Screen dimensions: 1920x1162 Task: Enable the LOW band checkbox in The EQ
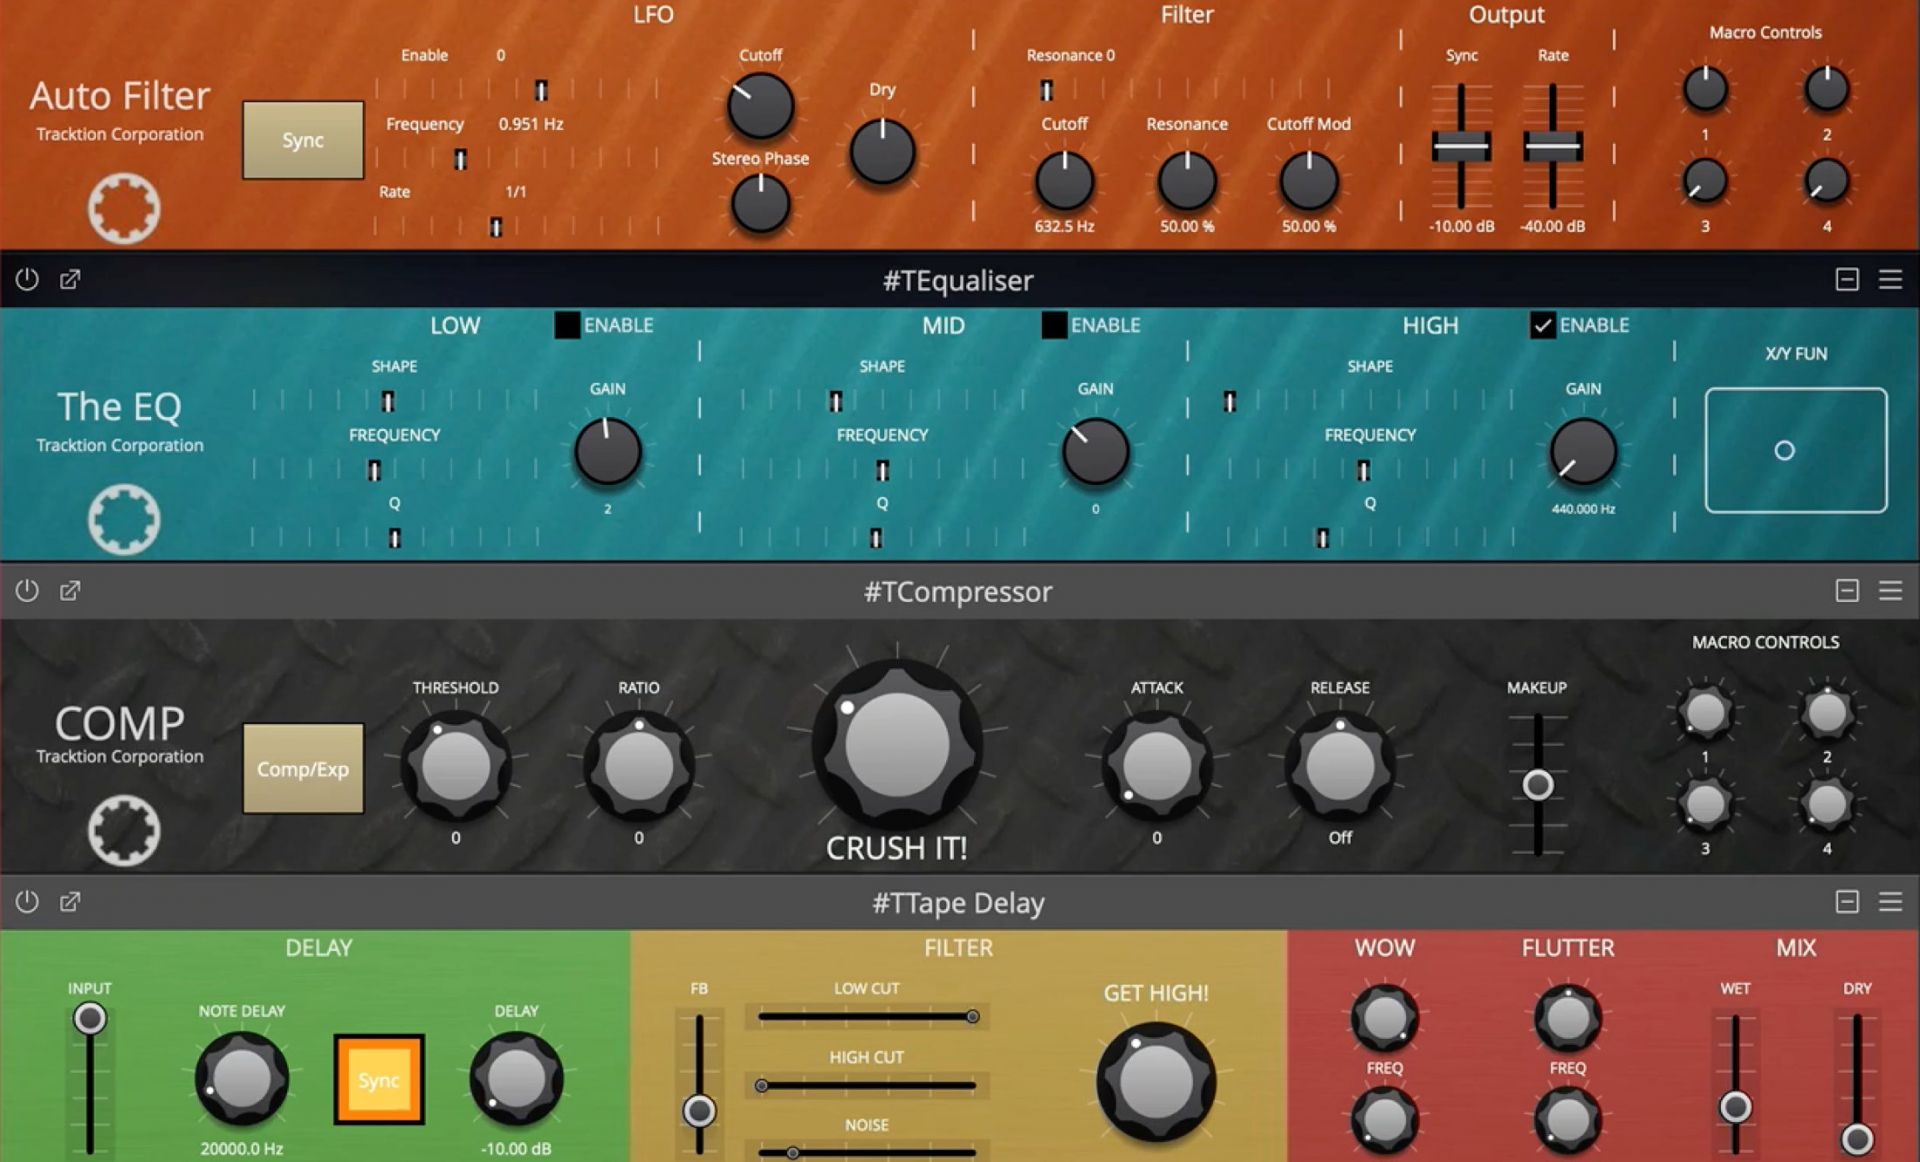(567, 325)
